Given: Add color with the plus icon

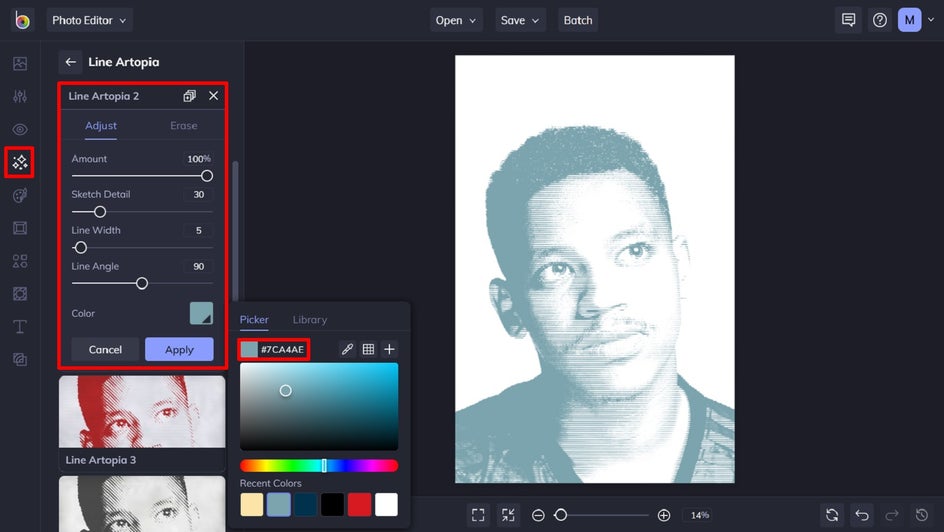Looking at the screenshot, I should click(390, 349).
